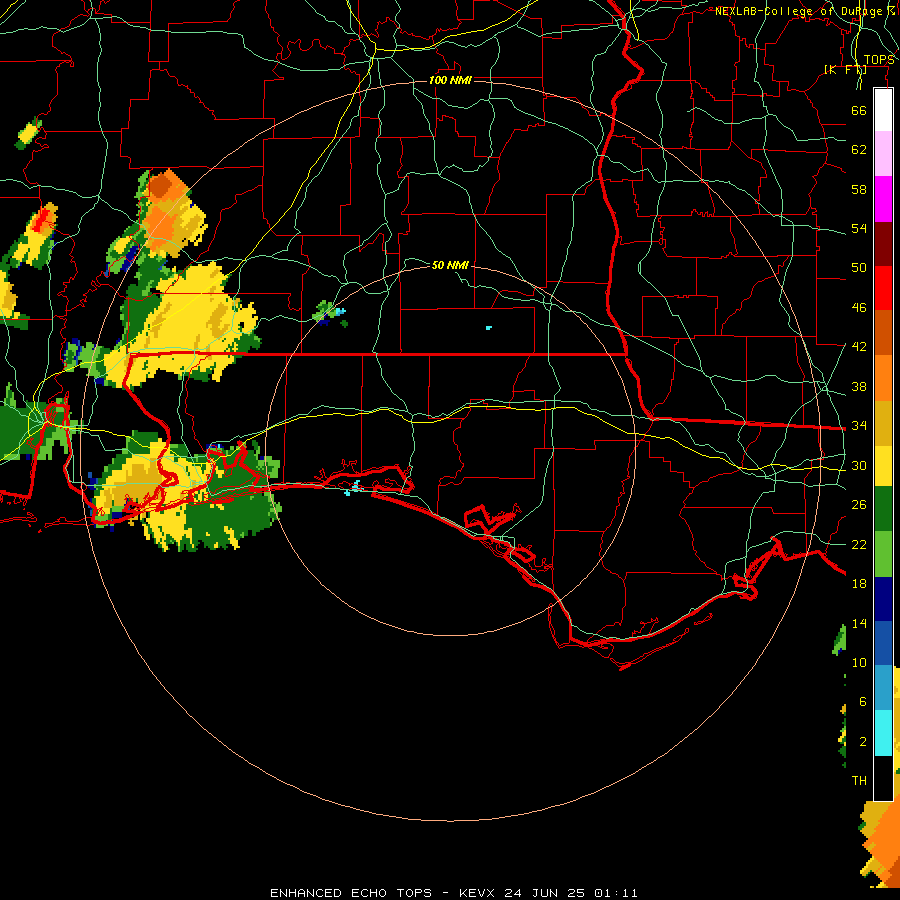Image resolution: width=900 pixels, height=900 pixels.
Task: Click the TOPS legend title
Action: coord(879,60)
